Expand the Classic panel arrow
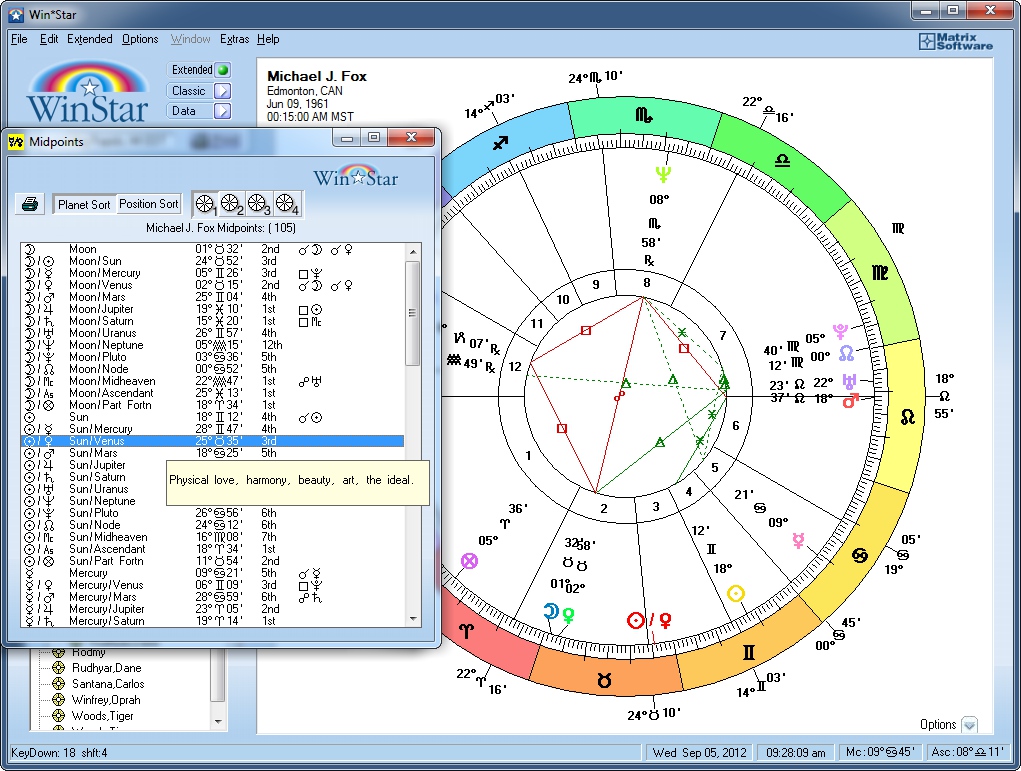Viewport: 1021px width, 771px height. point(223,91)
